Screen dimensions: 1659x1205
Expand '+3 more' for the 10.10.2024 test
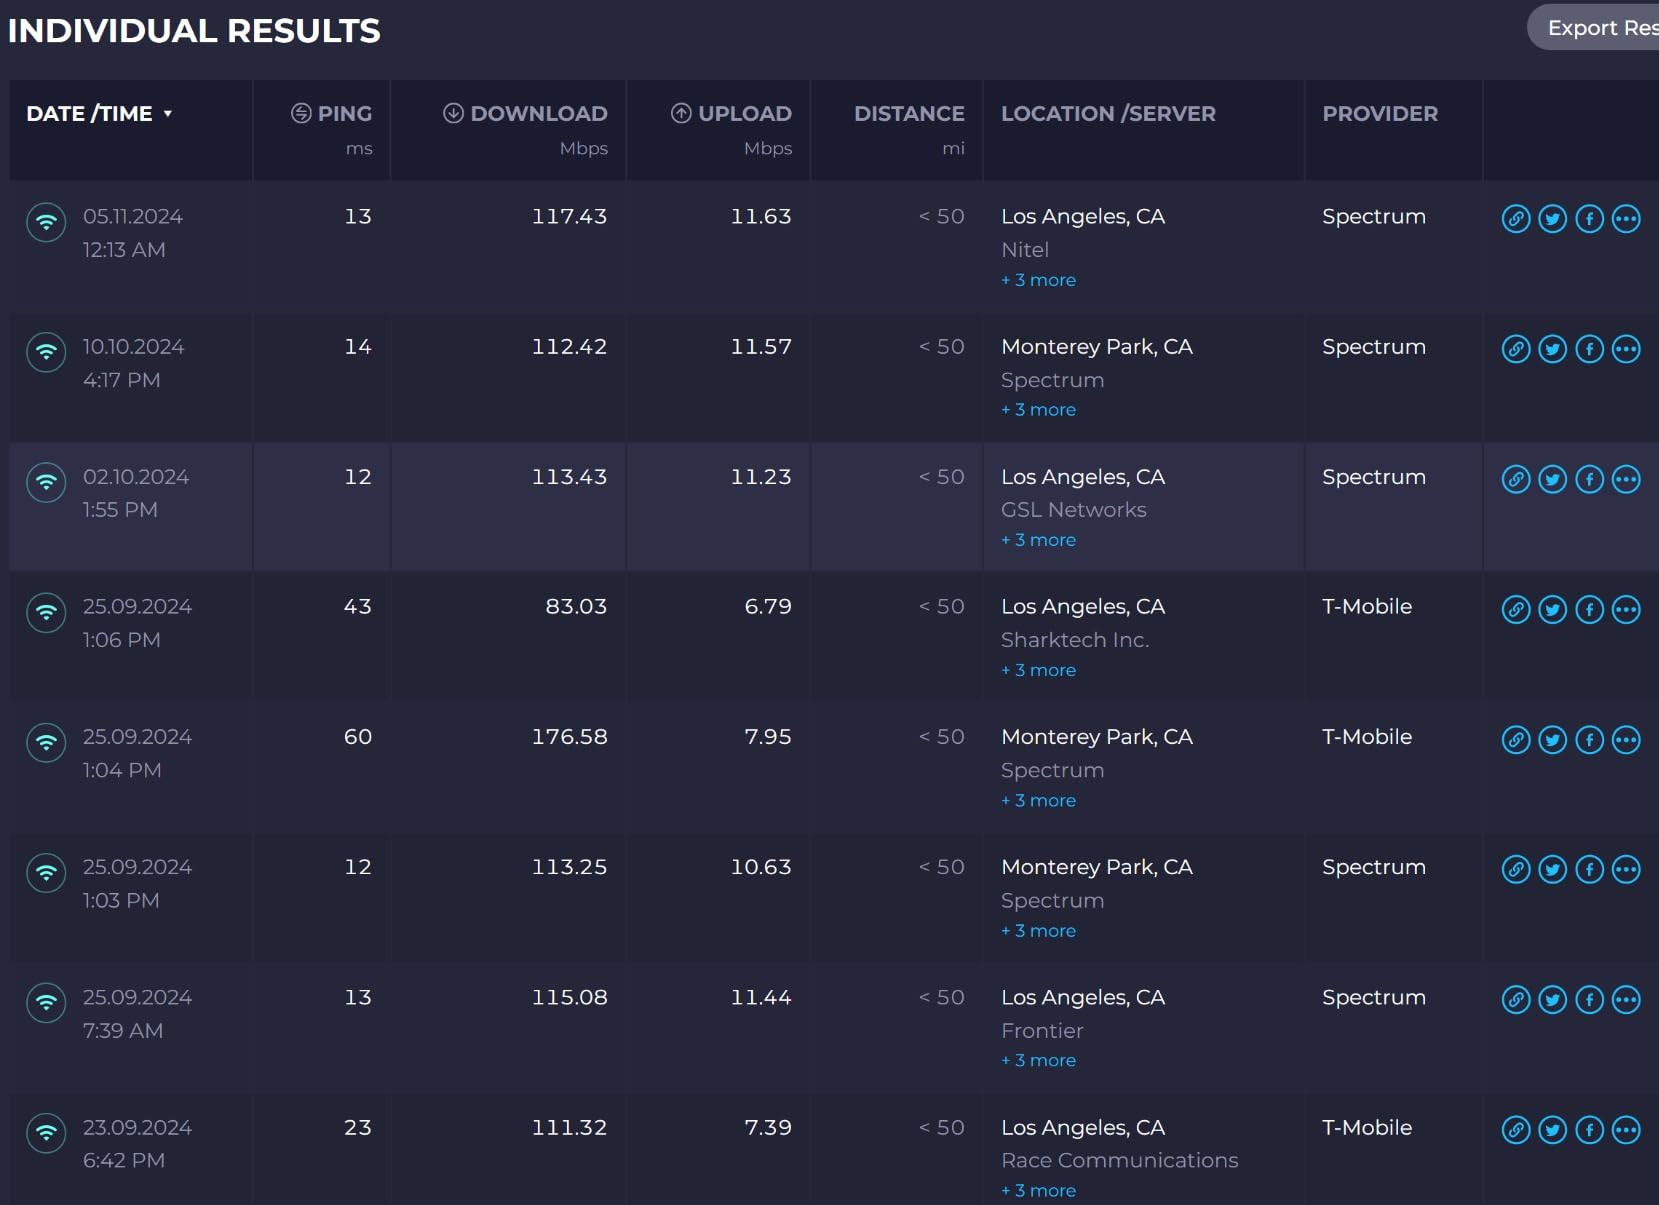1039,410
